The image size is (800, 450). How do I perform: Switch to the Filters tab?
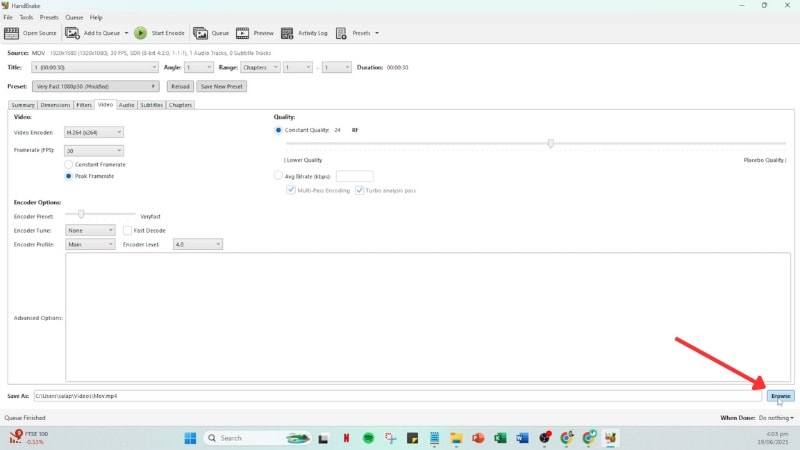pyautogui.click(x=84, y=105)
